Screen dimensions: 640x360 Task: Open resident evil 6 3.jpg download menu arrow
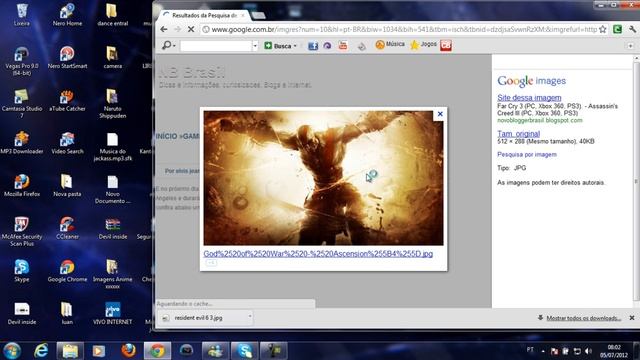pyautogui.click(x=249, y=317)
